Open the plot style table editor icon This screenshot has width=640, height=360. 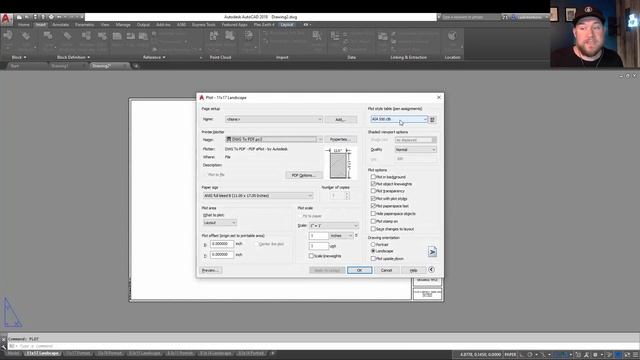point(432,119)
